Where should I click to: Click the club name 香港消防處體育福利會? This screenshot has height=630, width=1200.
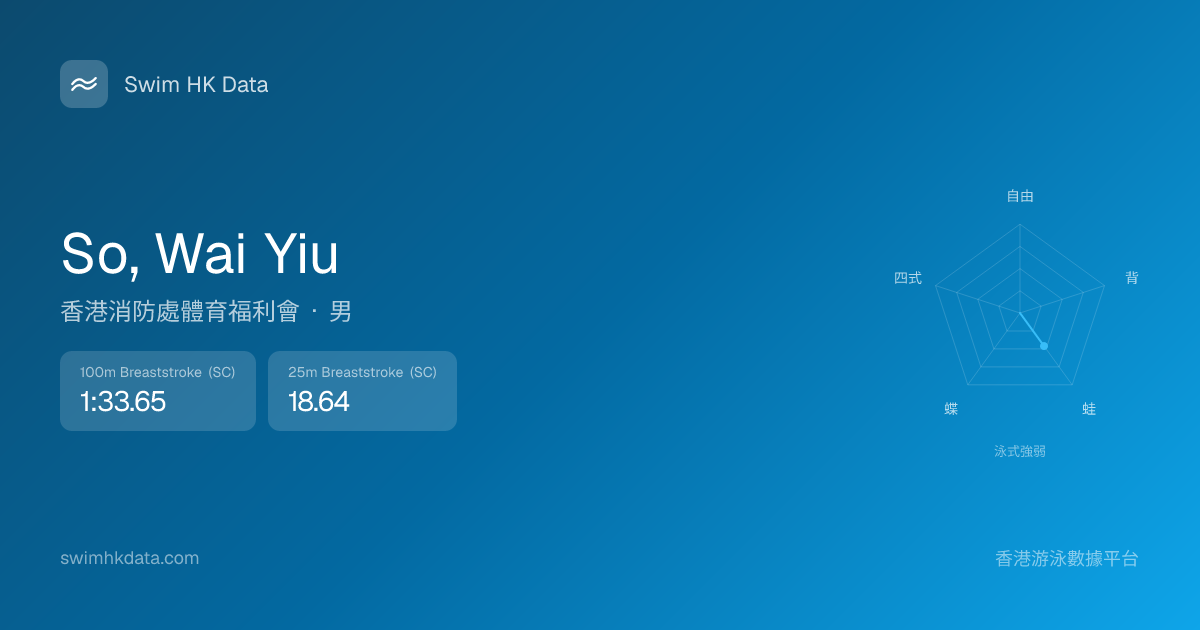(x=180, y=312)
